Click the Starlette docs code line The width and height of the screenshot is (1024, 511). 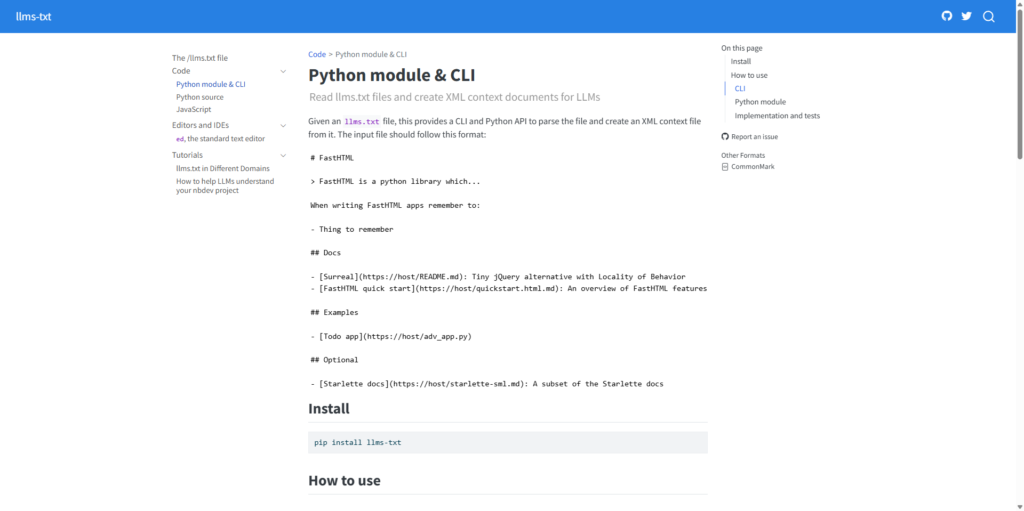487,384
